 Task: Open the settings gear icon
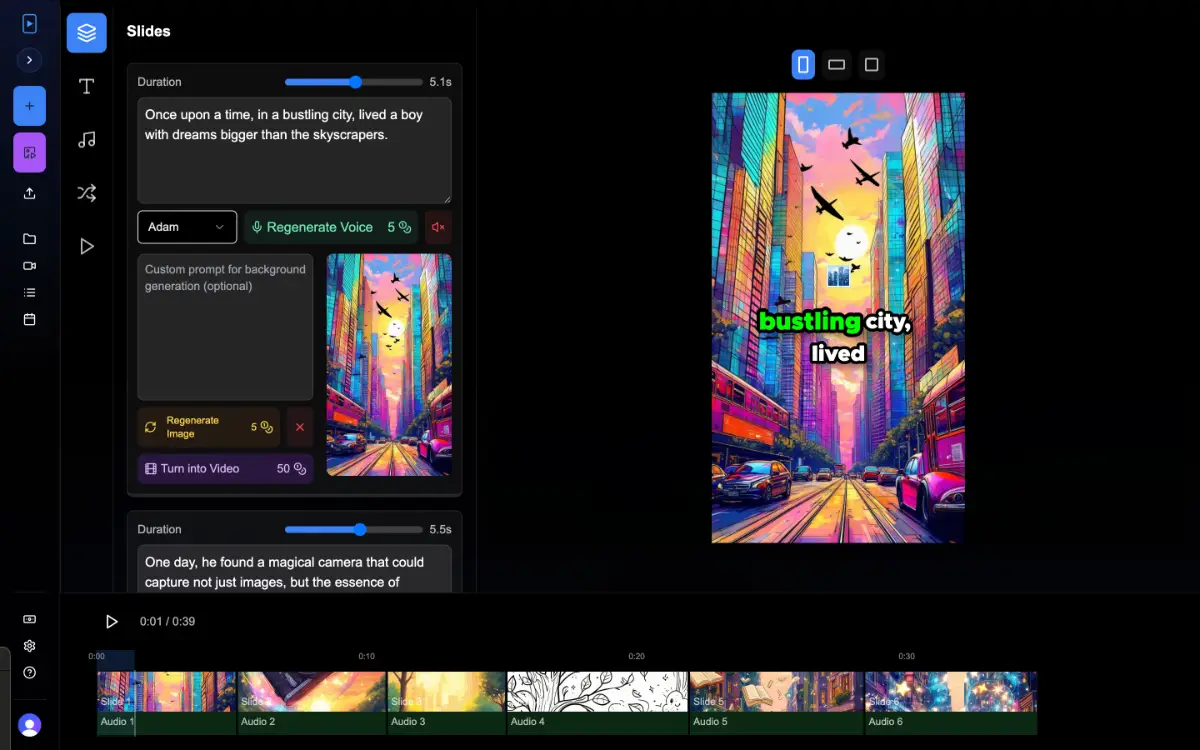(29, 646)
